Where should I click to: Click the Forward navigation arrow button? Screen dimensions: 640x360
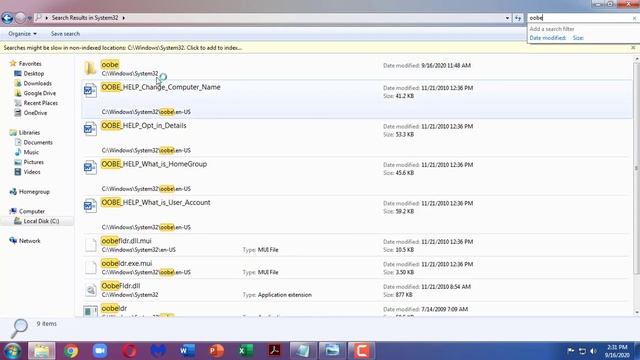20,18
